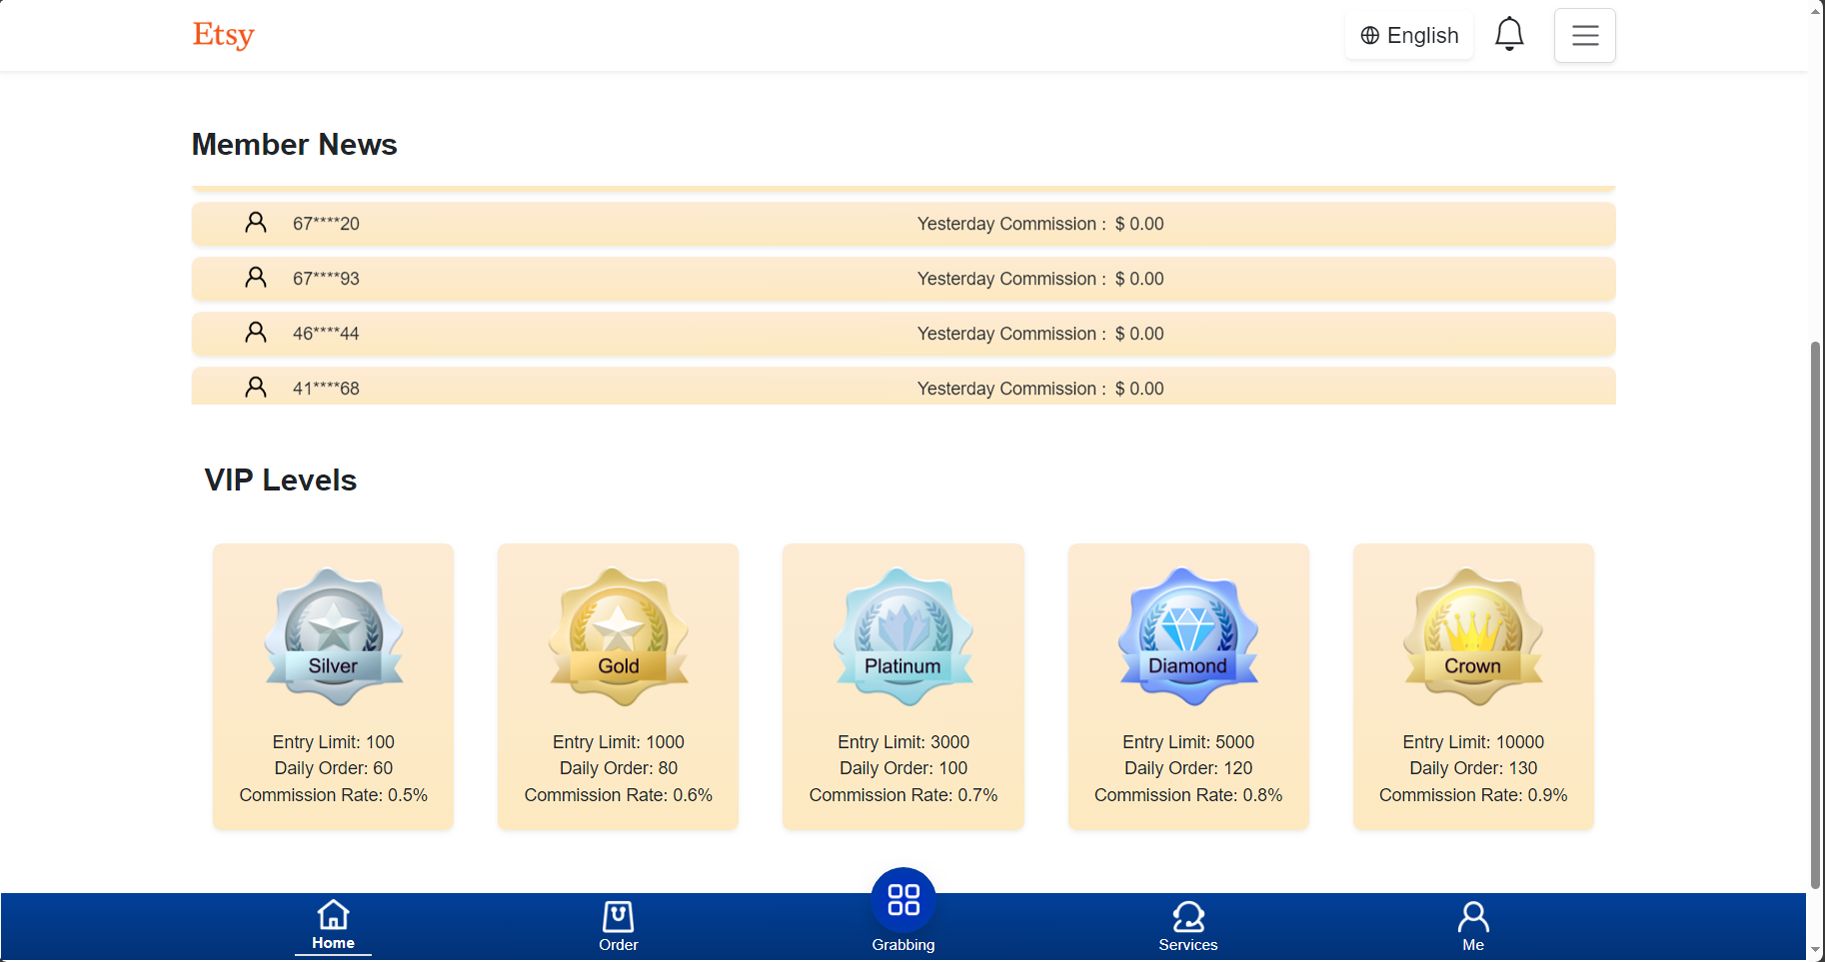Click the notification bell icon

(x=1508, y=35)
